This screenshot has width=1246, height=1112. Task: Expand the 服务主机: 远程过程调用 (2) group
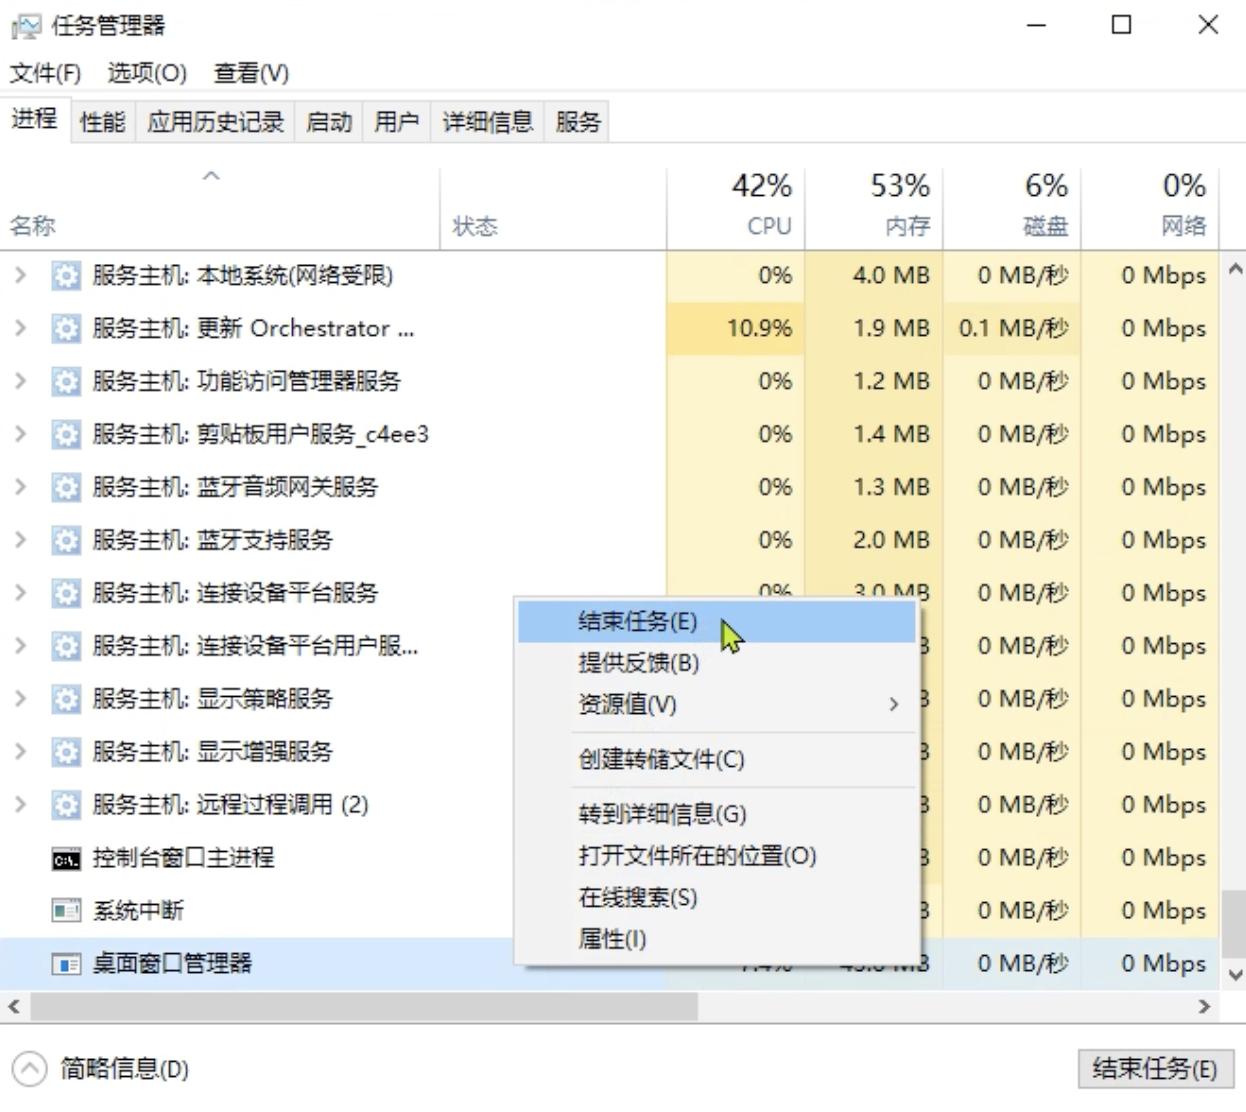coord(18,804)
